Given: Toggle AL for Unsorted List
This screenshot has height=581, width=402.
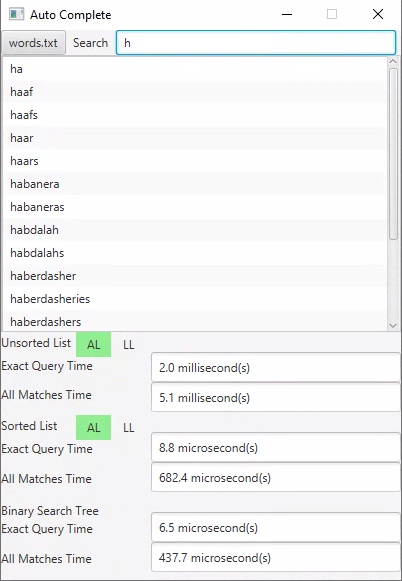Looking at the screenshot, I should click(x=93, y=345).
